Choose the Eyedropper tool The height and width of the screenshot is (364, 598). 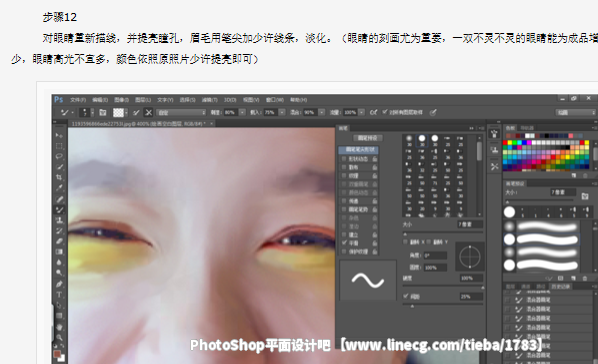pos(59,188)
